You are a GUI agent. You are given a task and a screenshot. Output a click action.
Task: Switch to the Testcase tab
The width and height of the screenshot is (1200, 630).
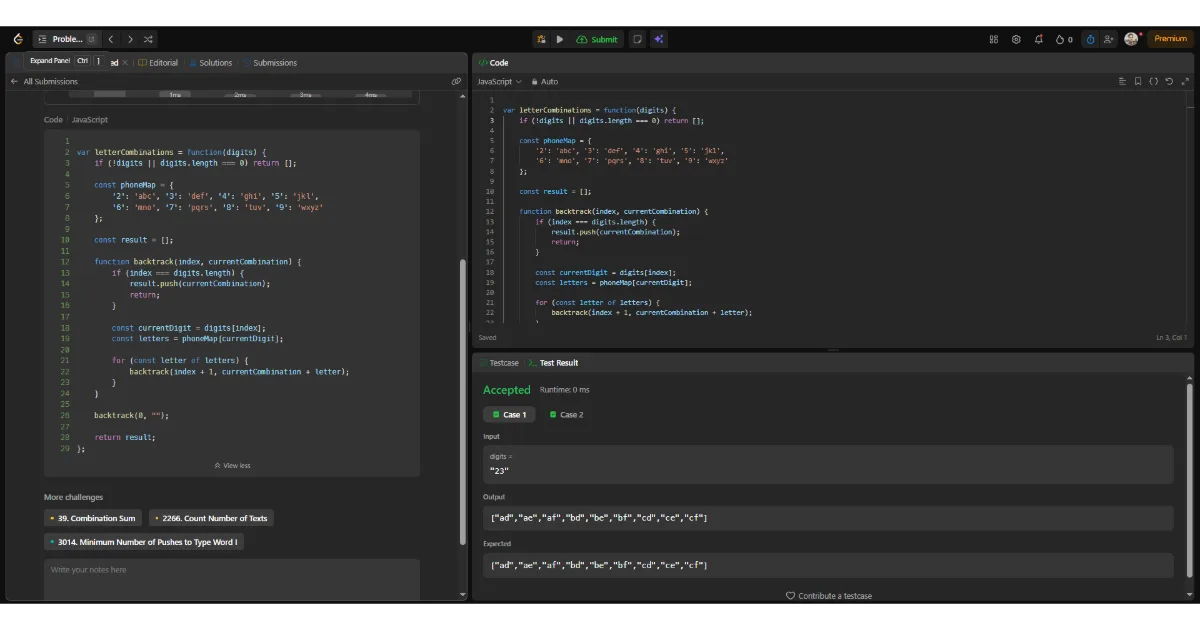(497, 363)
